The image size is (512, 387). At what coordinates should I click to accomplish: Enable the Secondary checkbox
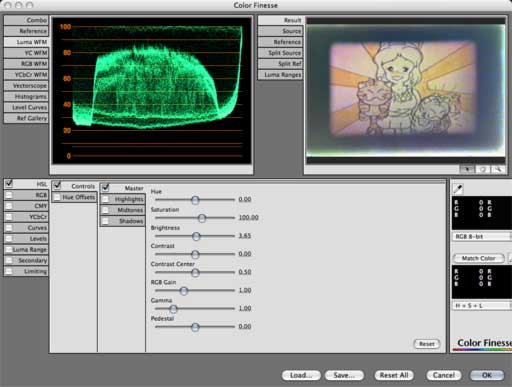coord(9,260)
